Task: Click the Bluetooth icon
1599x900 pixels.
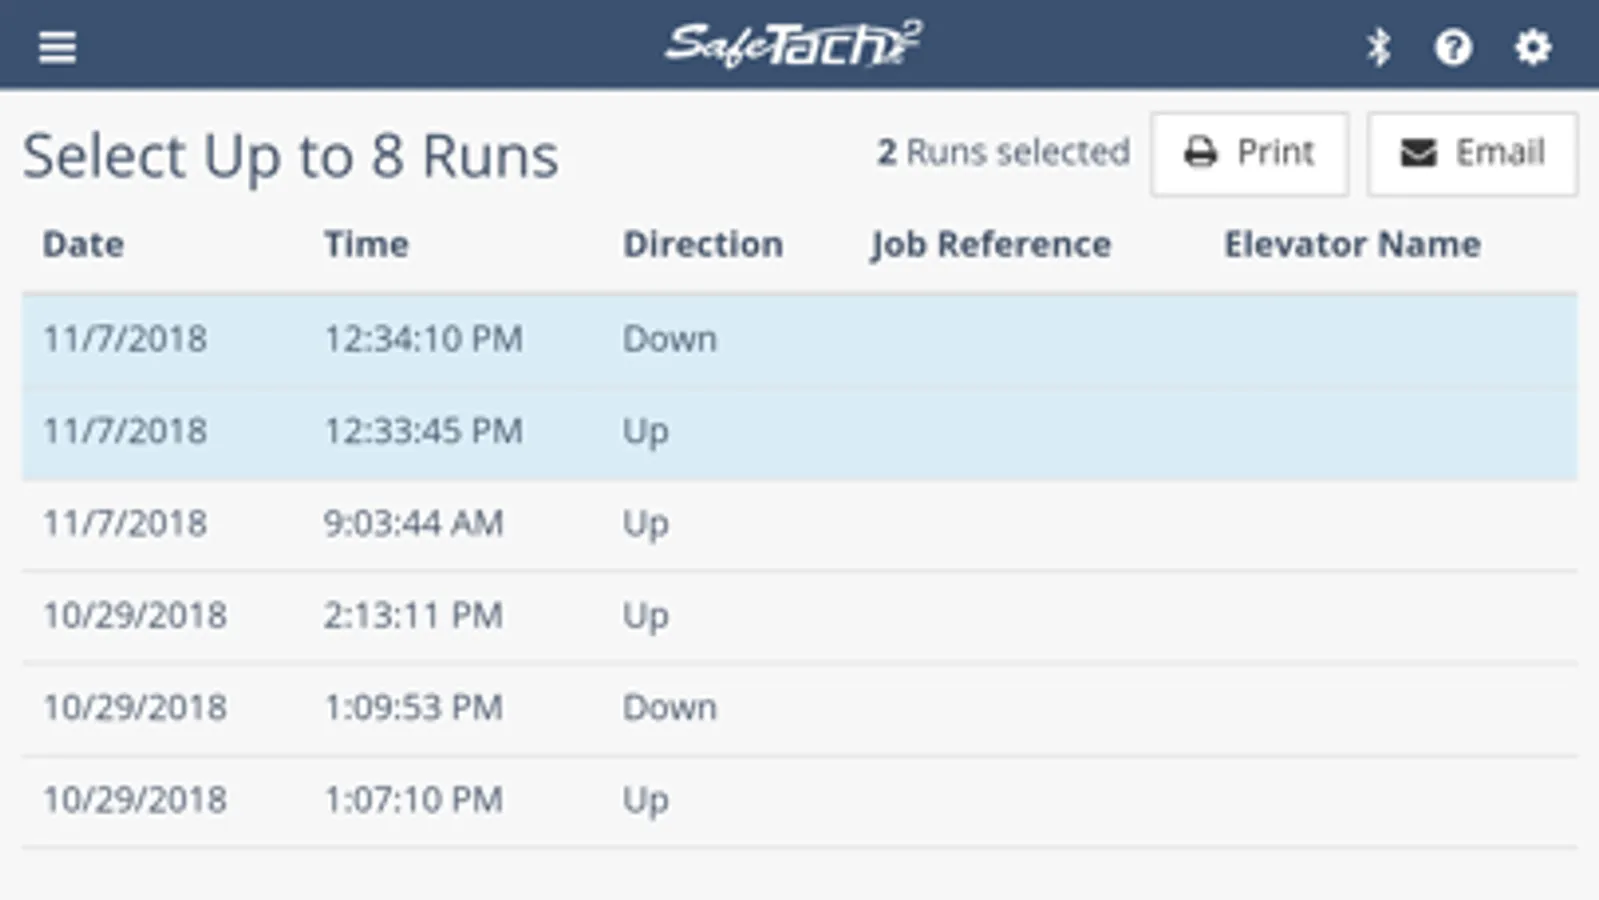Action: pyautogui.click(x=1379, y=47)
